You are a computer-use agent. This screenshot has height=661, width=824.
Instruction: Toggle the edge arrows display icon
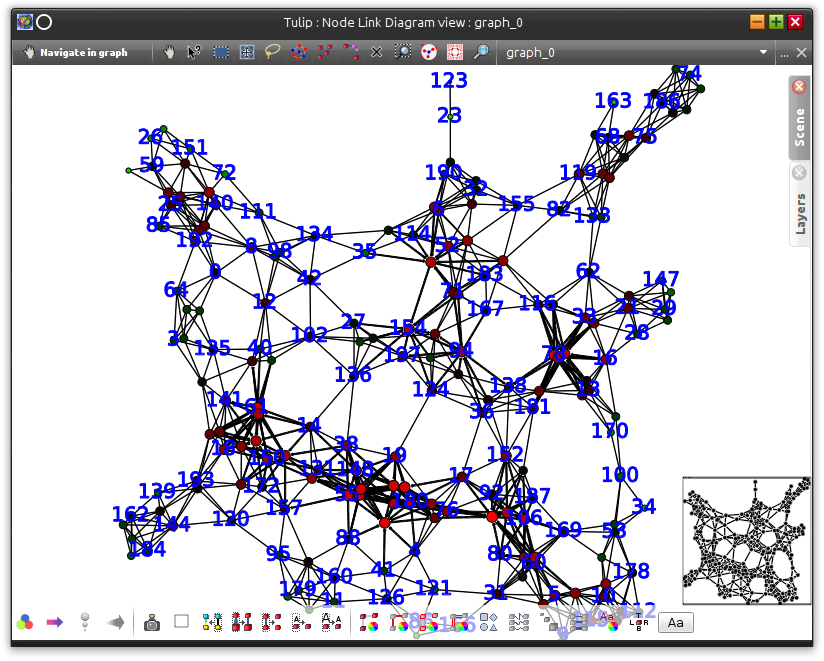(x=116, y=622)
